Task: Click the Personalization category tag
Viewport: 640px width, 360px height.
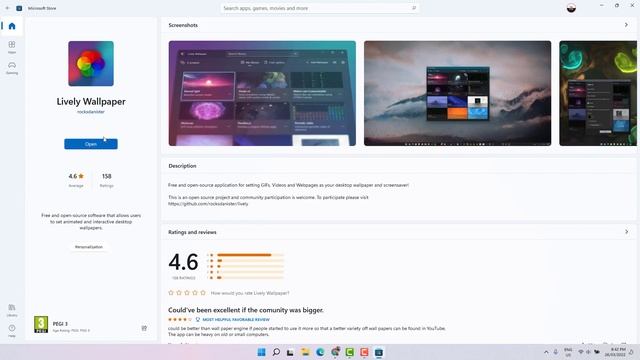Action: pos(89,247)
